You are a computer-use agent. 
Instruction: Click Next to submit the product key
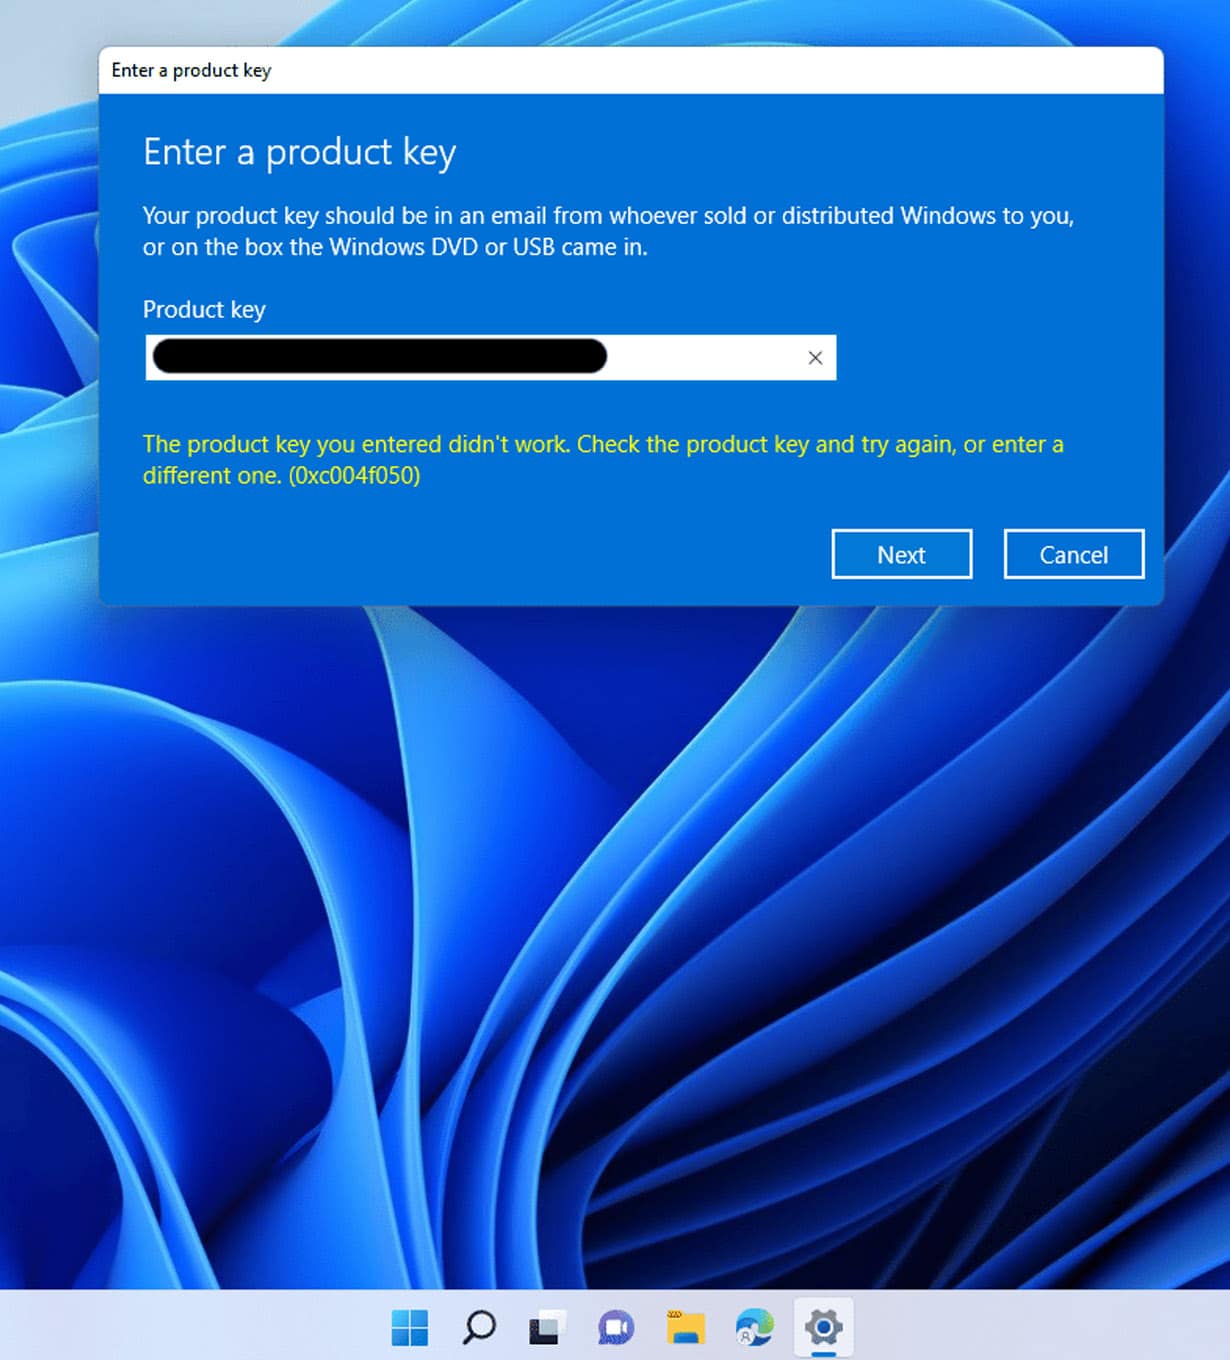click(x=901, y=554)
